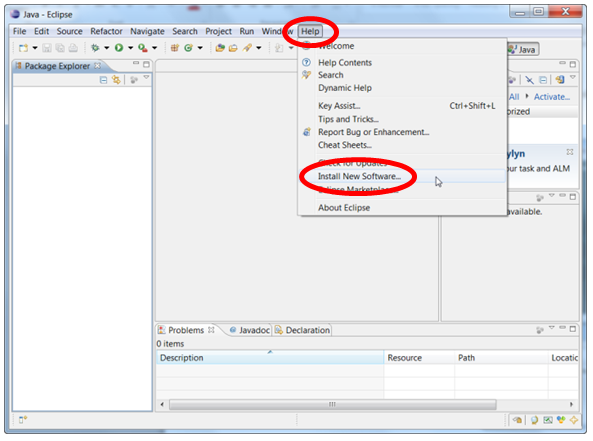This screenshot has width=593, height=441.
Task: Click the Debug bug toolbar icon
Action: (95, 48)
